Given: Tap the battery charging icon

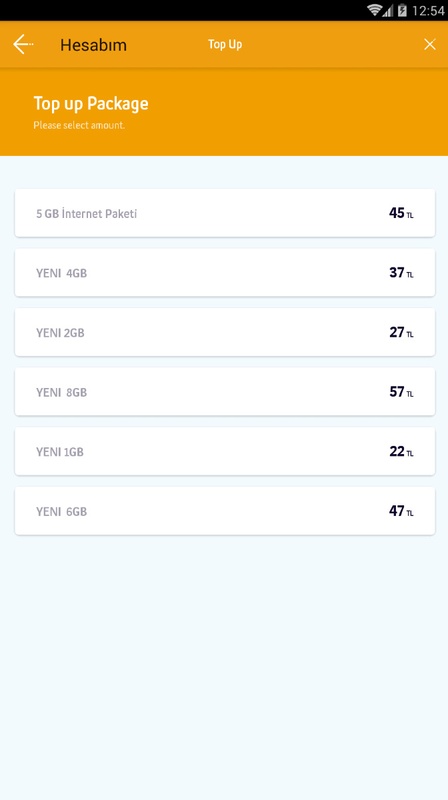Looking at the screenshot, I should click(x=402, y=10).
